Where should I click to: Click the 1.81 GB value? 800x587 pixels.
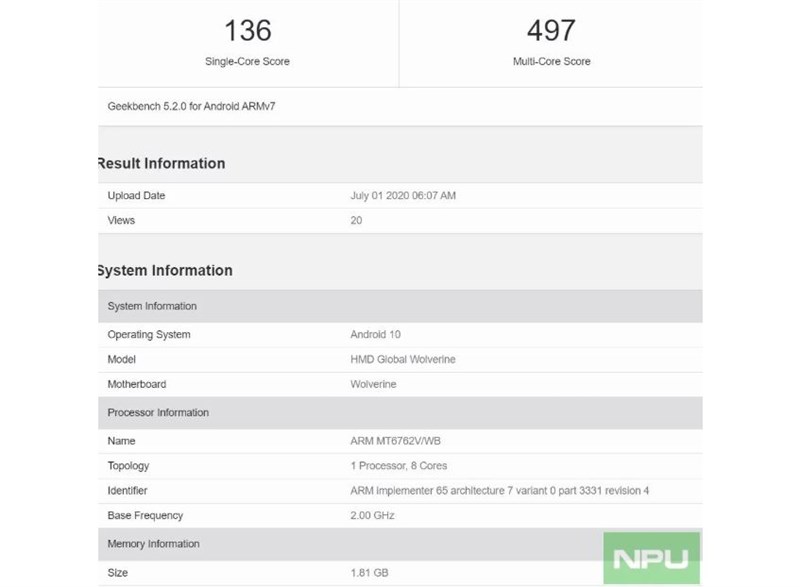coord(369,573)
